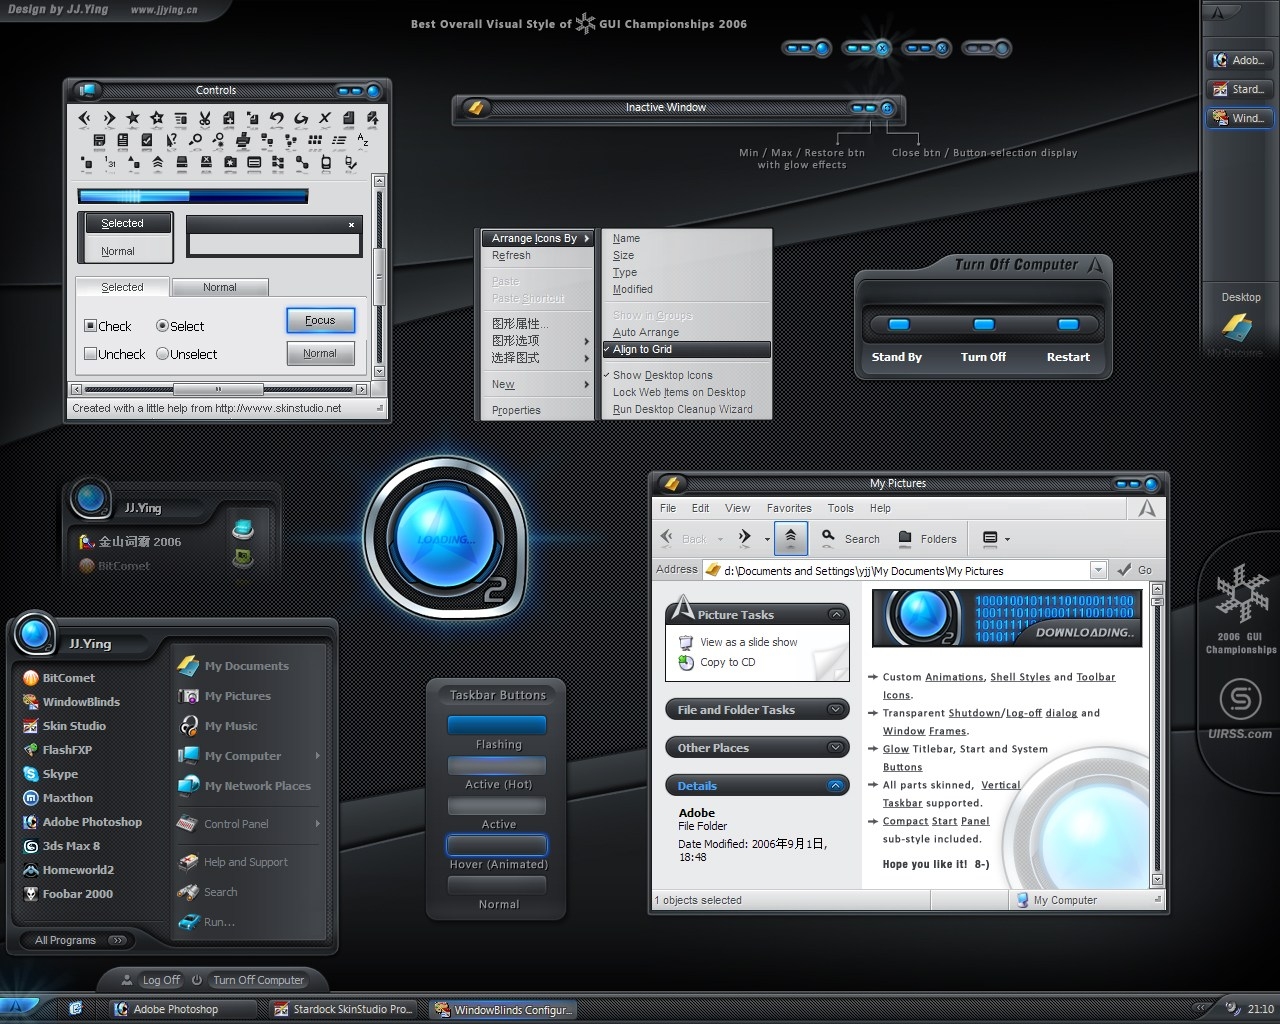The width and height of the screenshot is (1280, 1024).
Task: Expand the Other Places panel
Action: pos(835,748)
